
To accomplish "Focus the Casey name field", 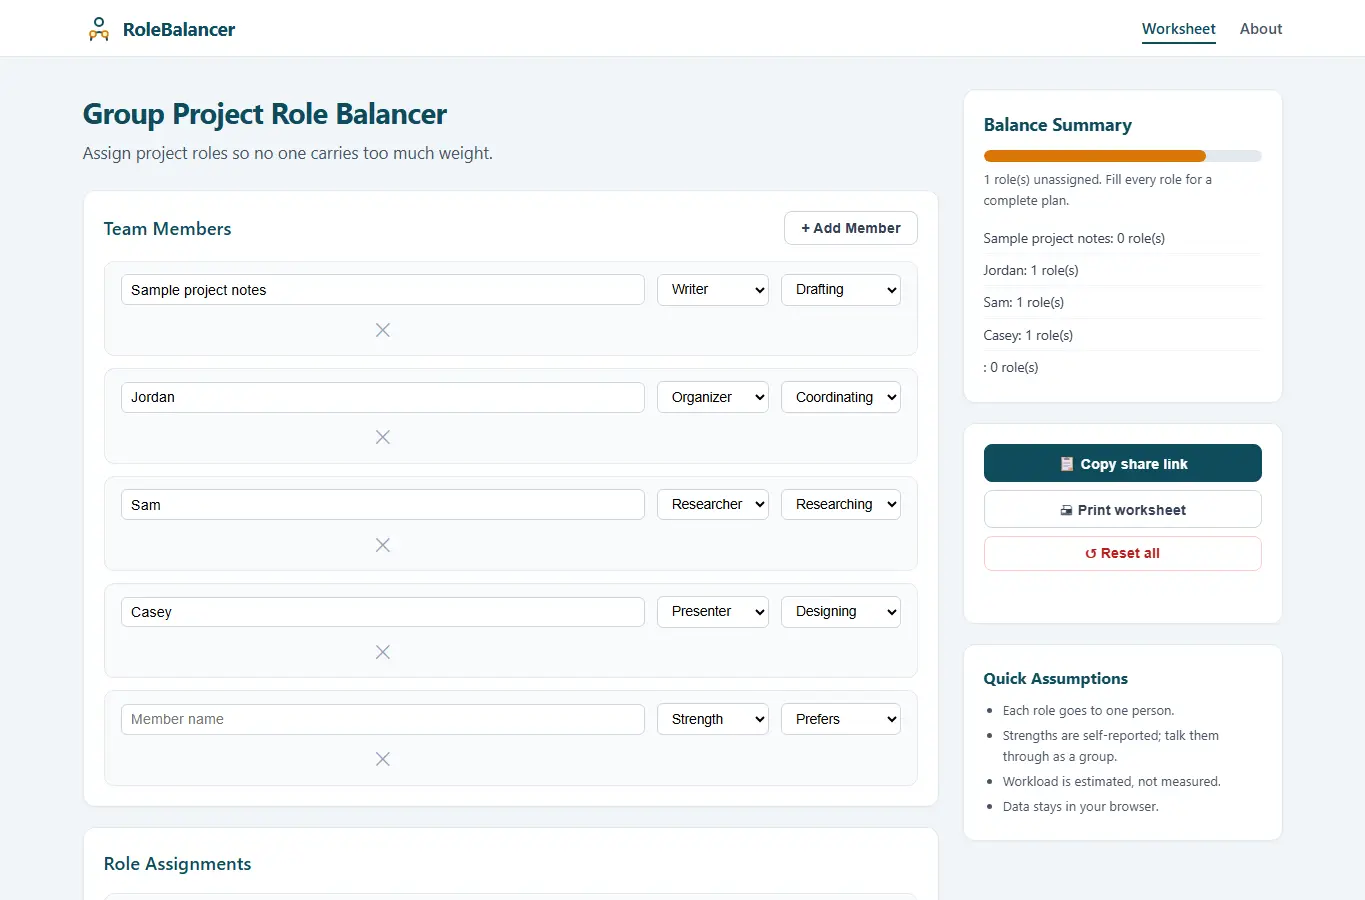I will 383,612.
